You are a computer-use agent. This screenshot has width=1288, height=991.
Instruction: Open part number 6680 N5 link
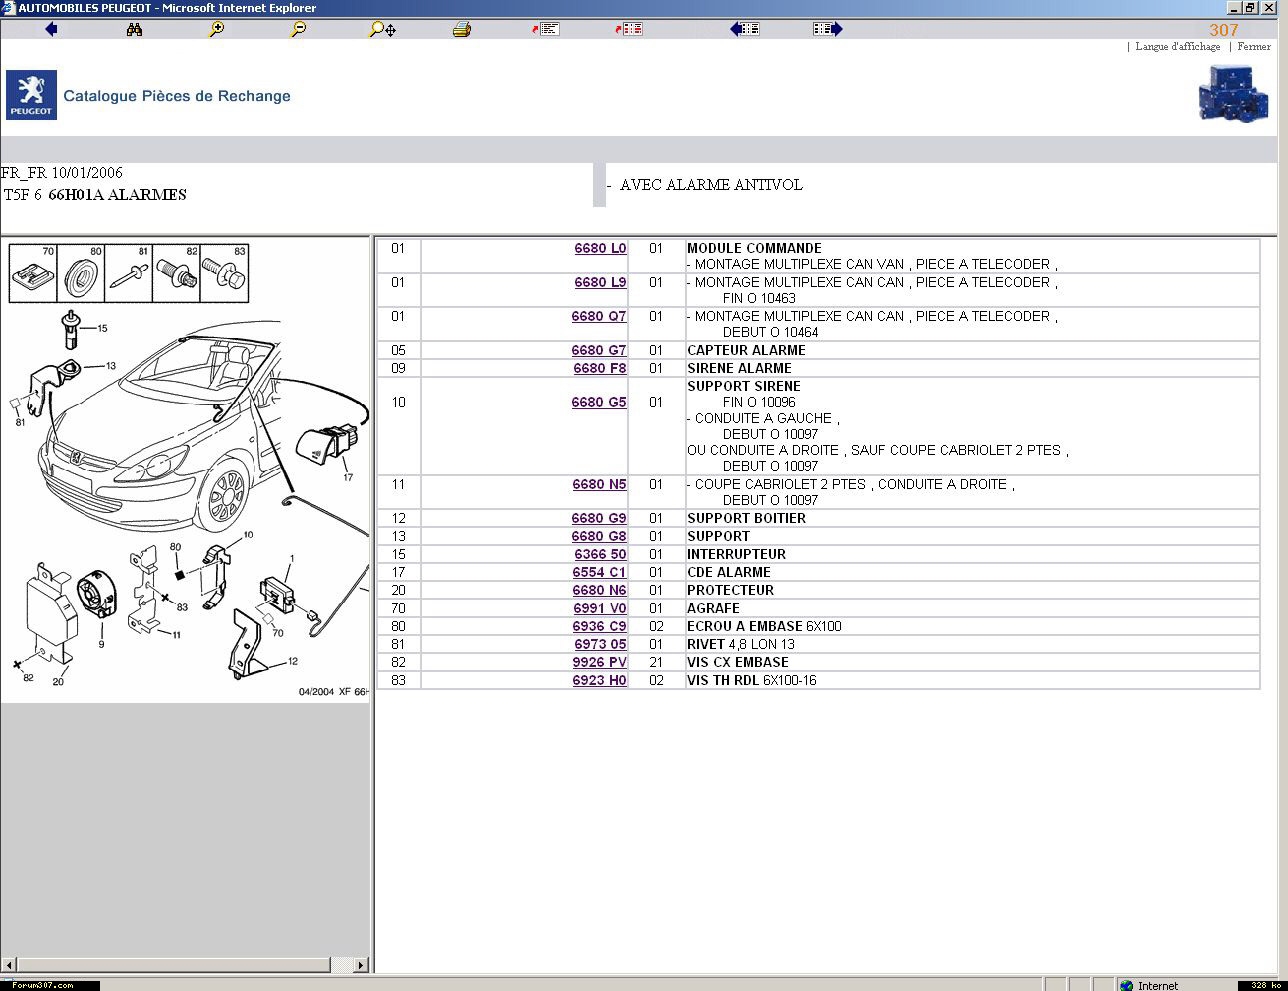point(600,484)
